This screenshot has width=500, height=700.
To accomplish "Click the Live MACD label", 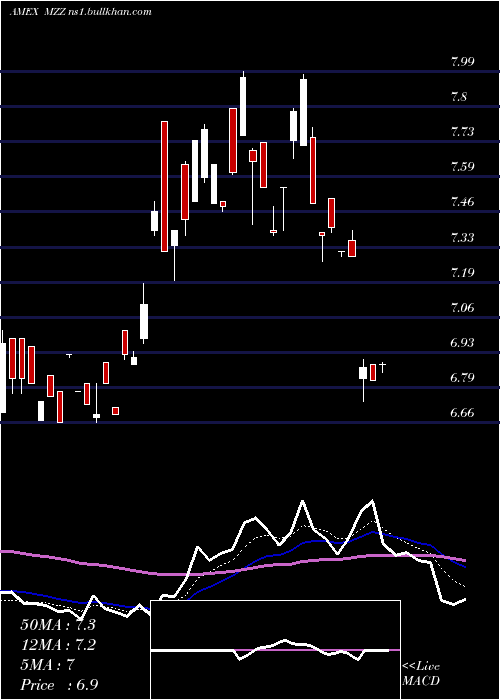I will [421, 673].
